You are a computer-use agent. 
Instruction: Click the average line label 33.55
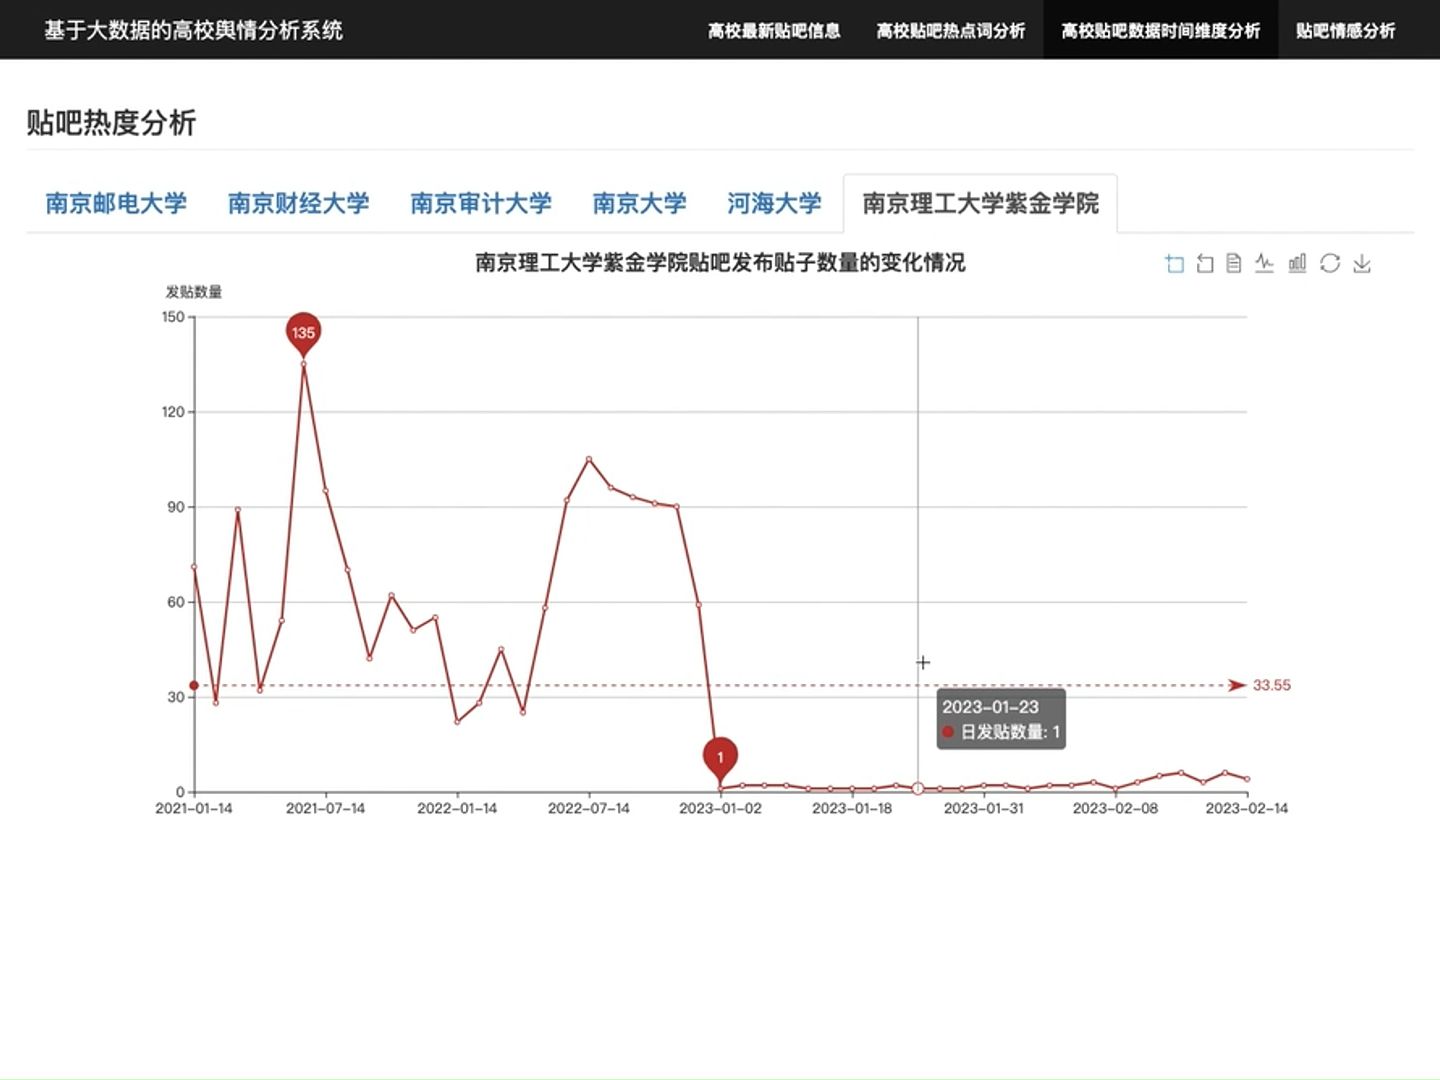1272,685
